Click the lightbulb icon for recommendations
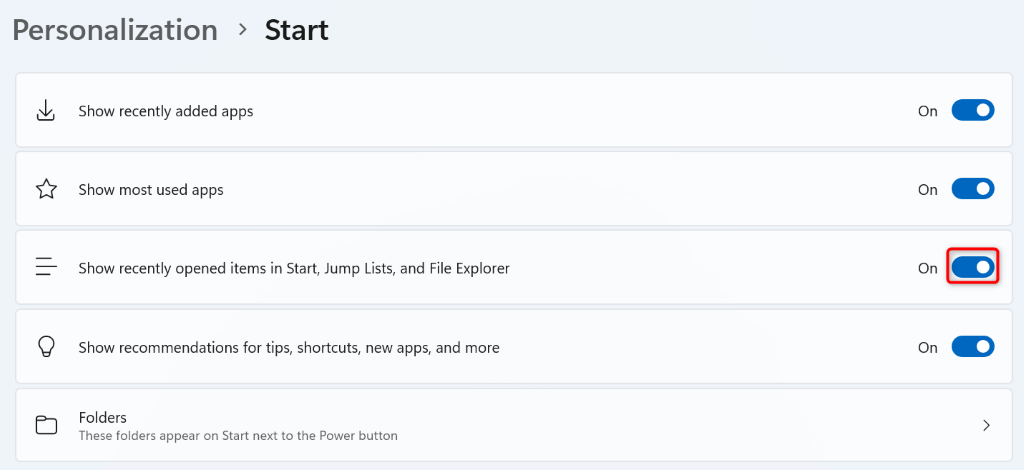This screenshot has width=1024, height=470. tap(46, 347)
